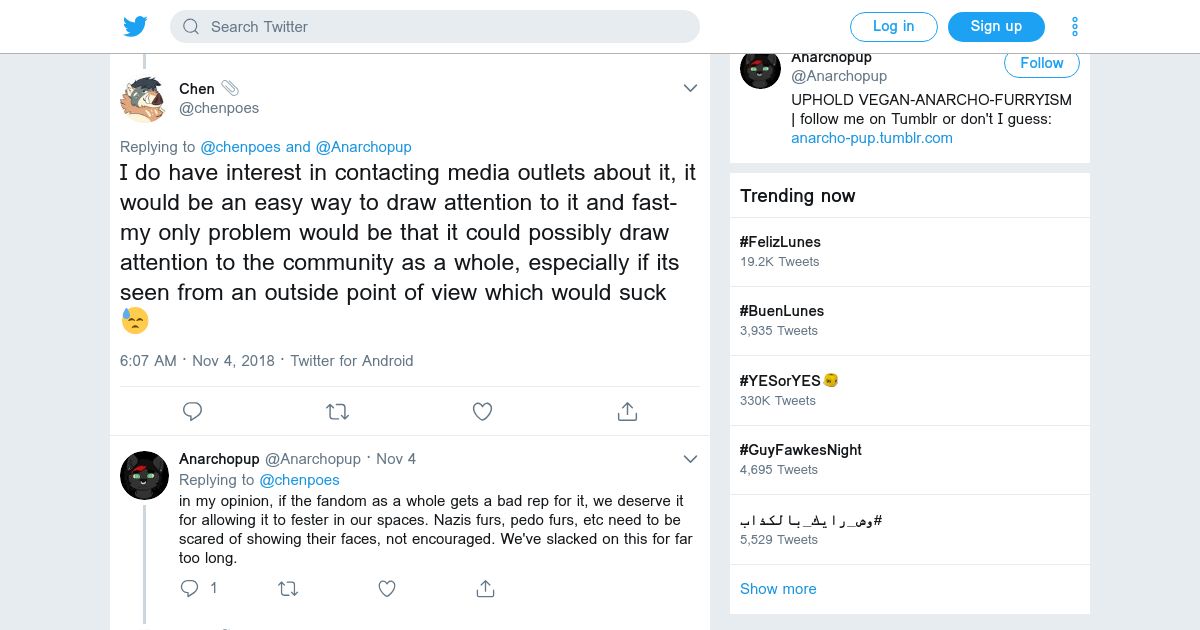The width and height of the screenshot is (1200, 630).
Task: Reply to Chen's tweet
Action: pos(193,411)
